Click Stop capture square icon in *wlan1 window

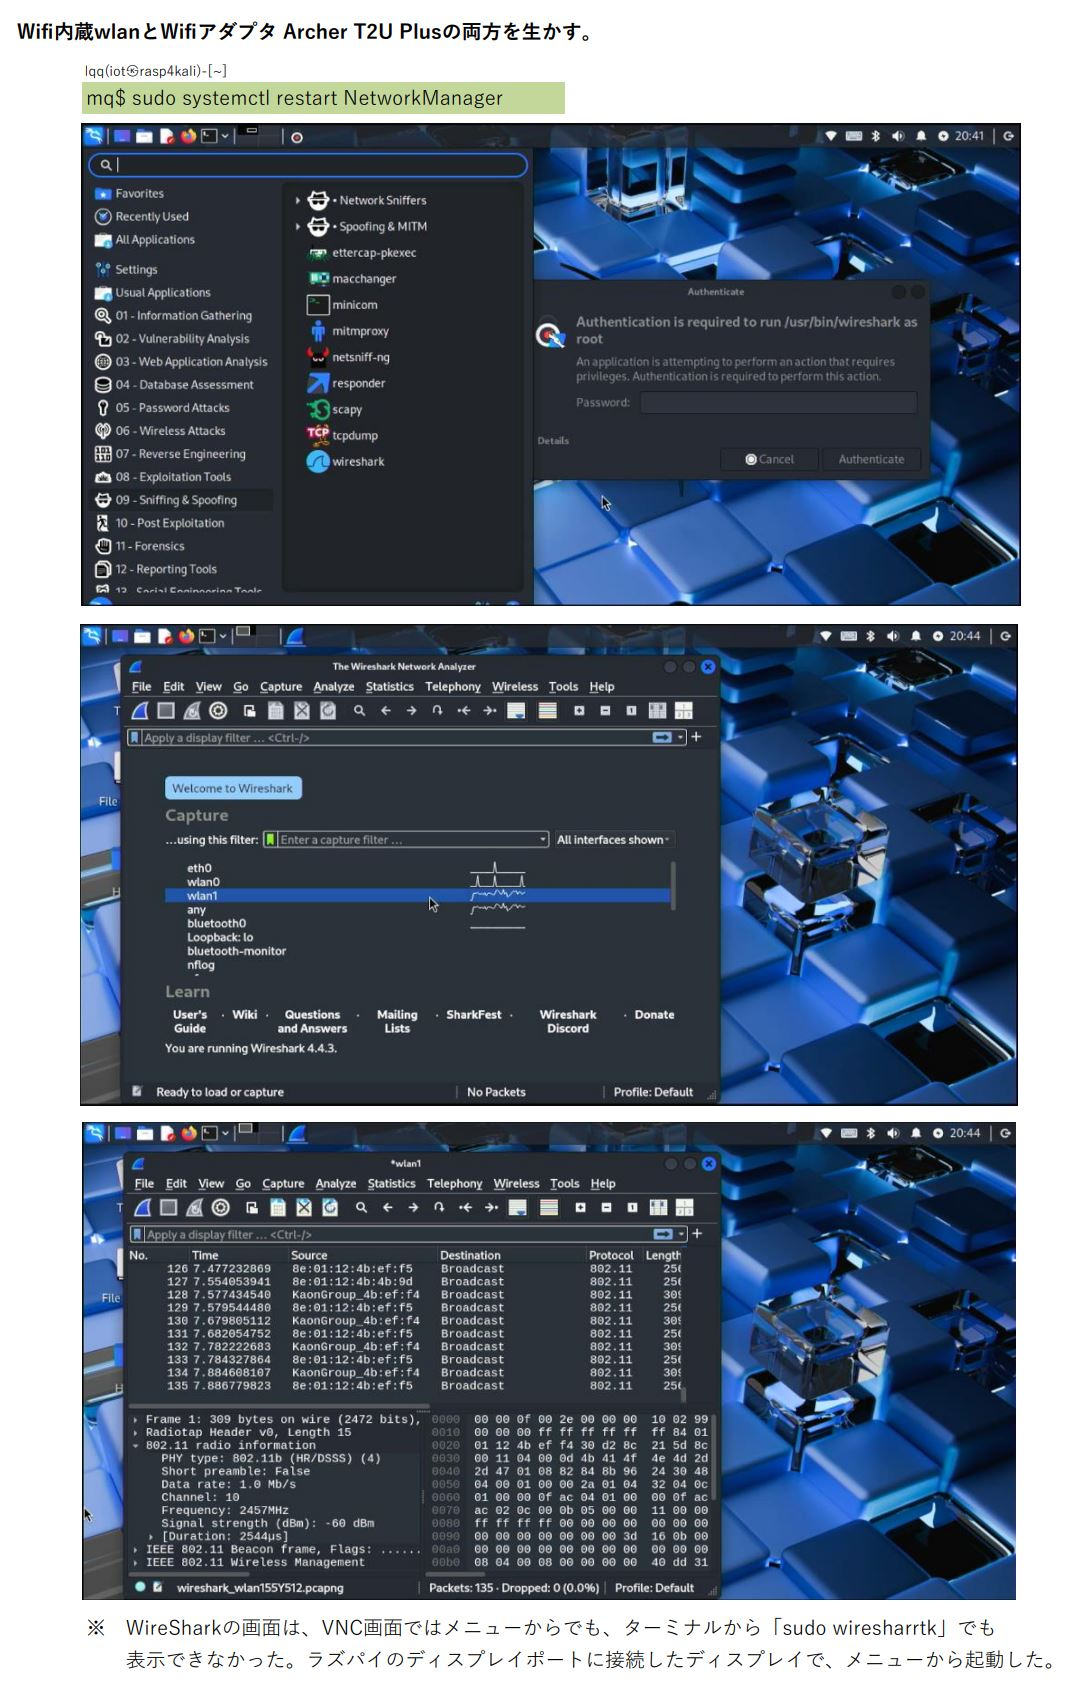click(168, 1208)
